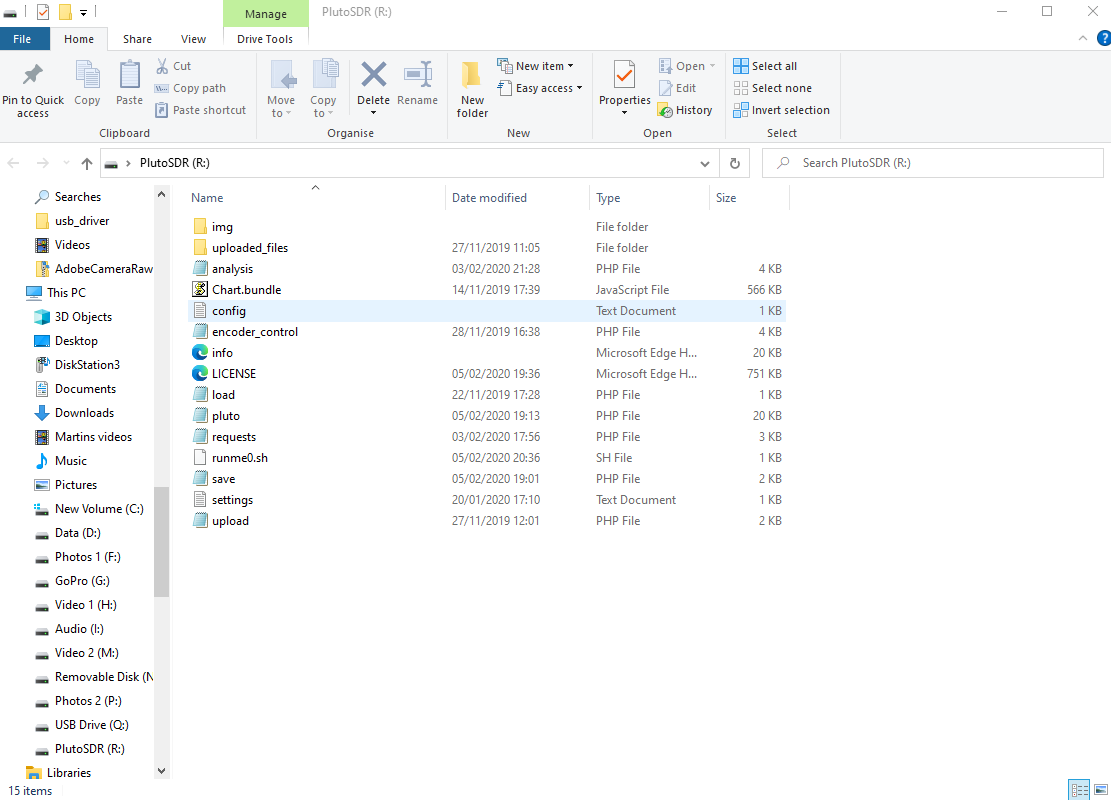Viewport: 1111px width, 800px height.
Task: Click the Open ribbon button
Action: pyautogui.click(x=687, y=66)
